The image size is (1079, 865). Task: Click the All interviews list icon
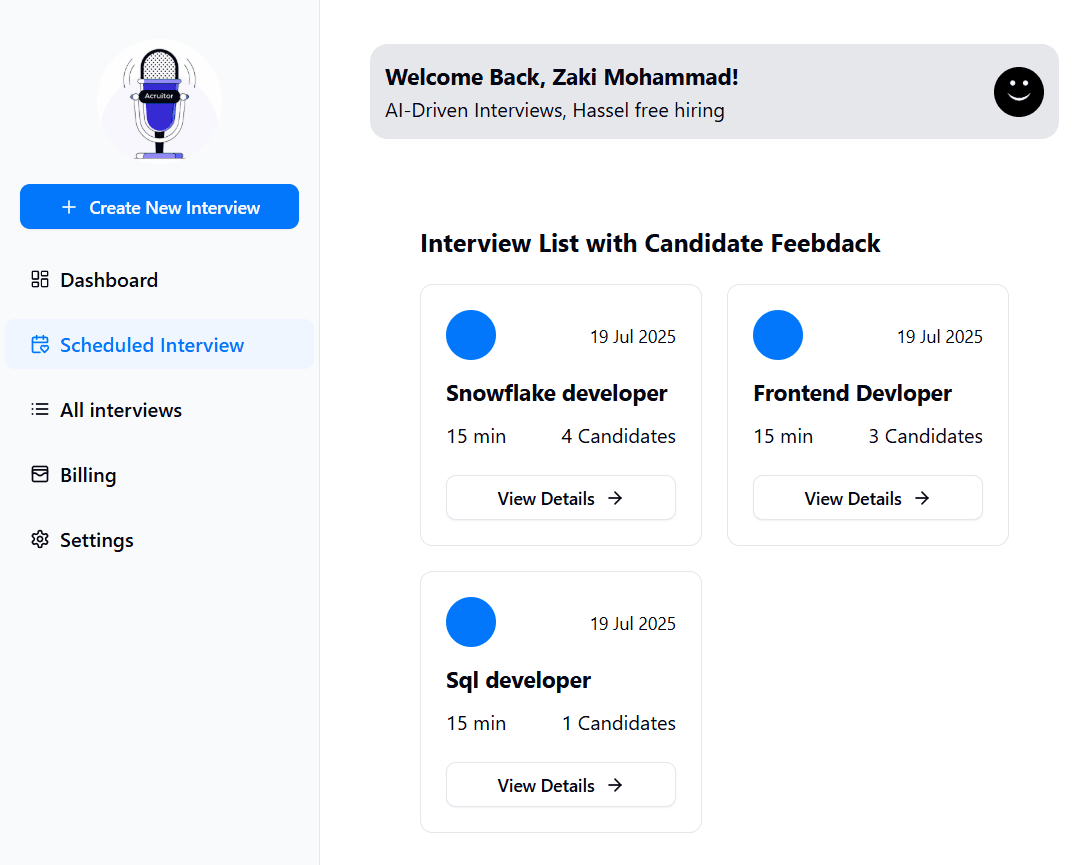pos(40,409)
